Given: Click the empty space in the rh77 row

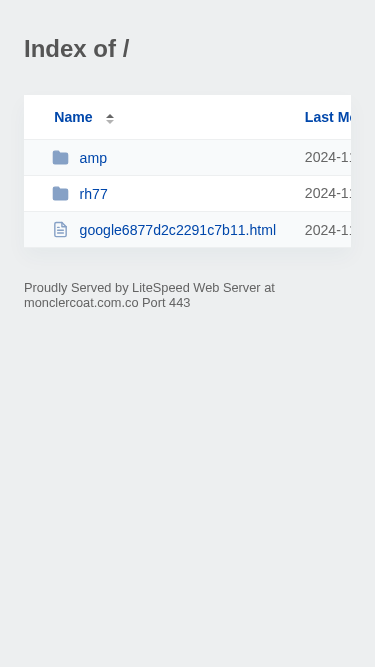Looking at the screenshot, I should (204, 194).
